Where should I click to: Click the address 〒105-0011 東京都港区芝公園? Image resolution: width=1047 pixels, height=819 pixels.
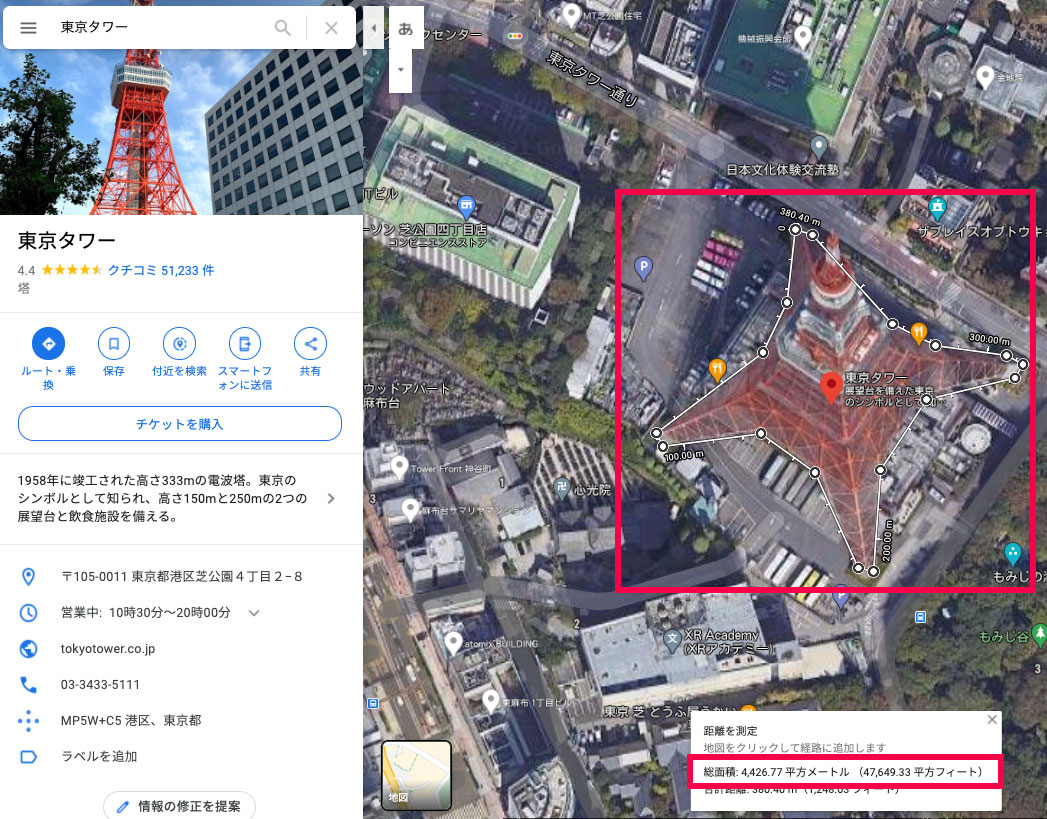coord(182,577)
